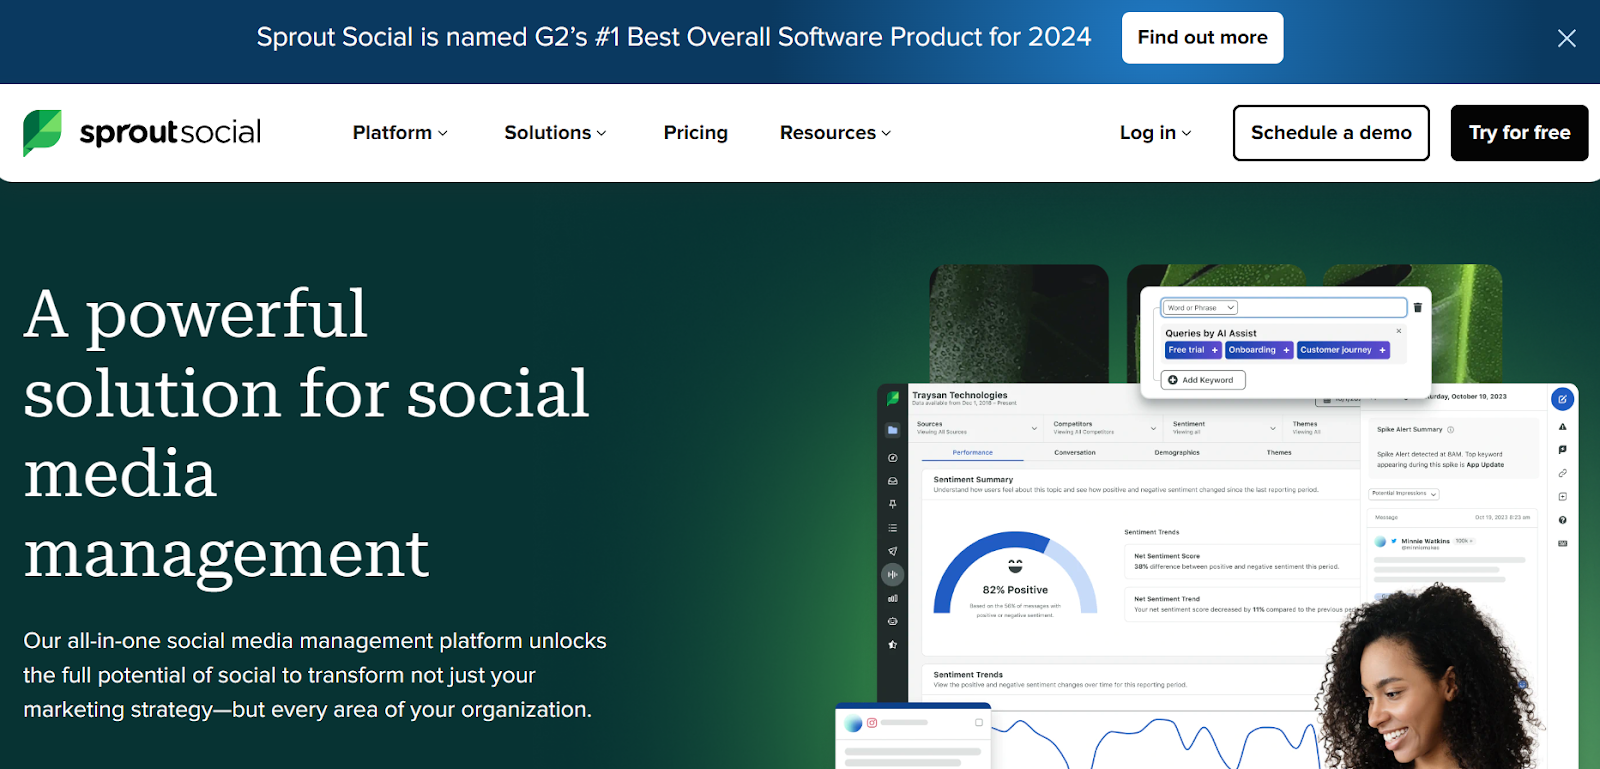The width and height of the screenshot is (1600, 769).
Task: Click the blue compose pencil icon
Action: 1562,399
